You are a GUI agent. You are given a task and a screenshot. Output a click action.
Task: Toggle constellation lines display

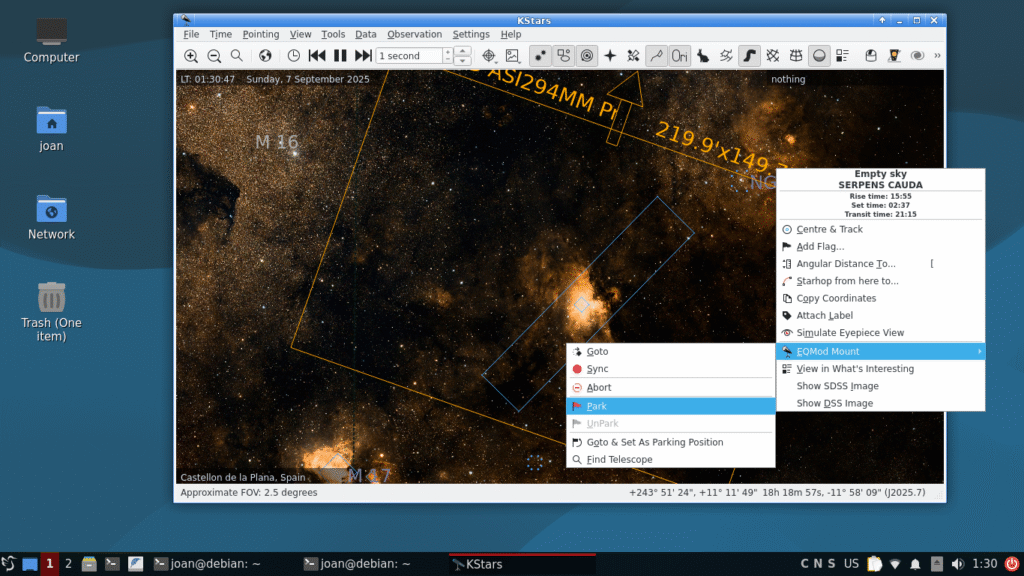tap(655, 56)
